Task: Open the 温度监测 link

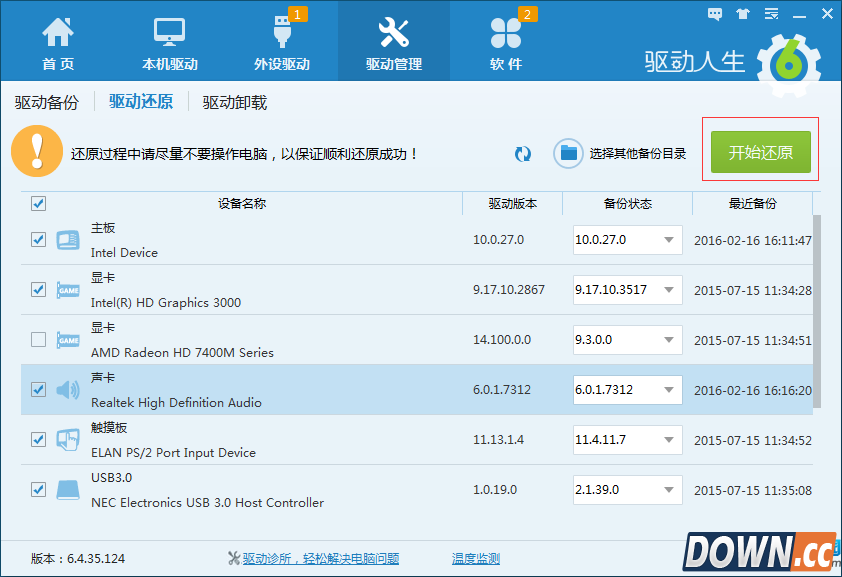Action: tap(476, 559)
